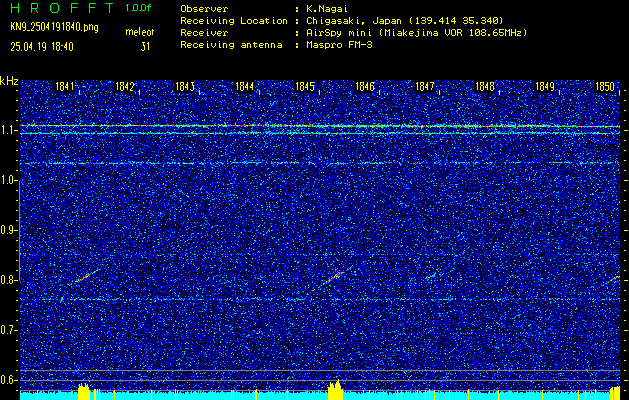Click the 0.6 frequency axis label
Image resolution: width=629 pixels, height=400 pixels.
click(x=7, y=380)
